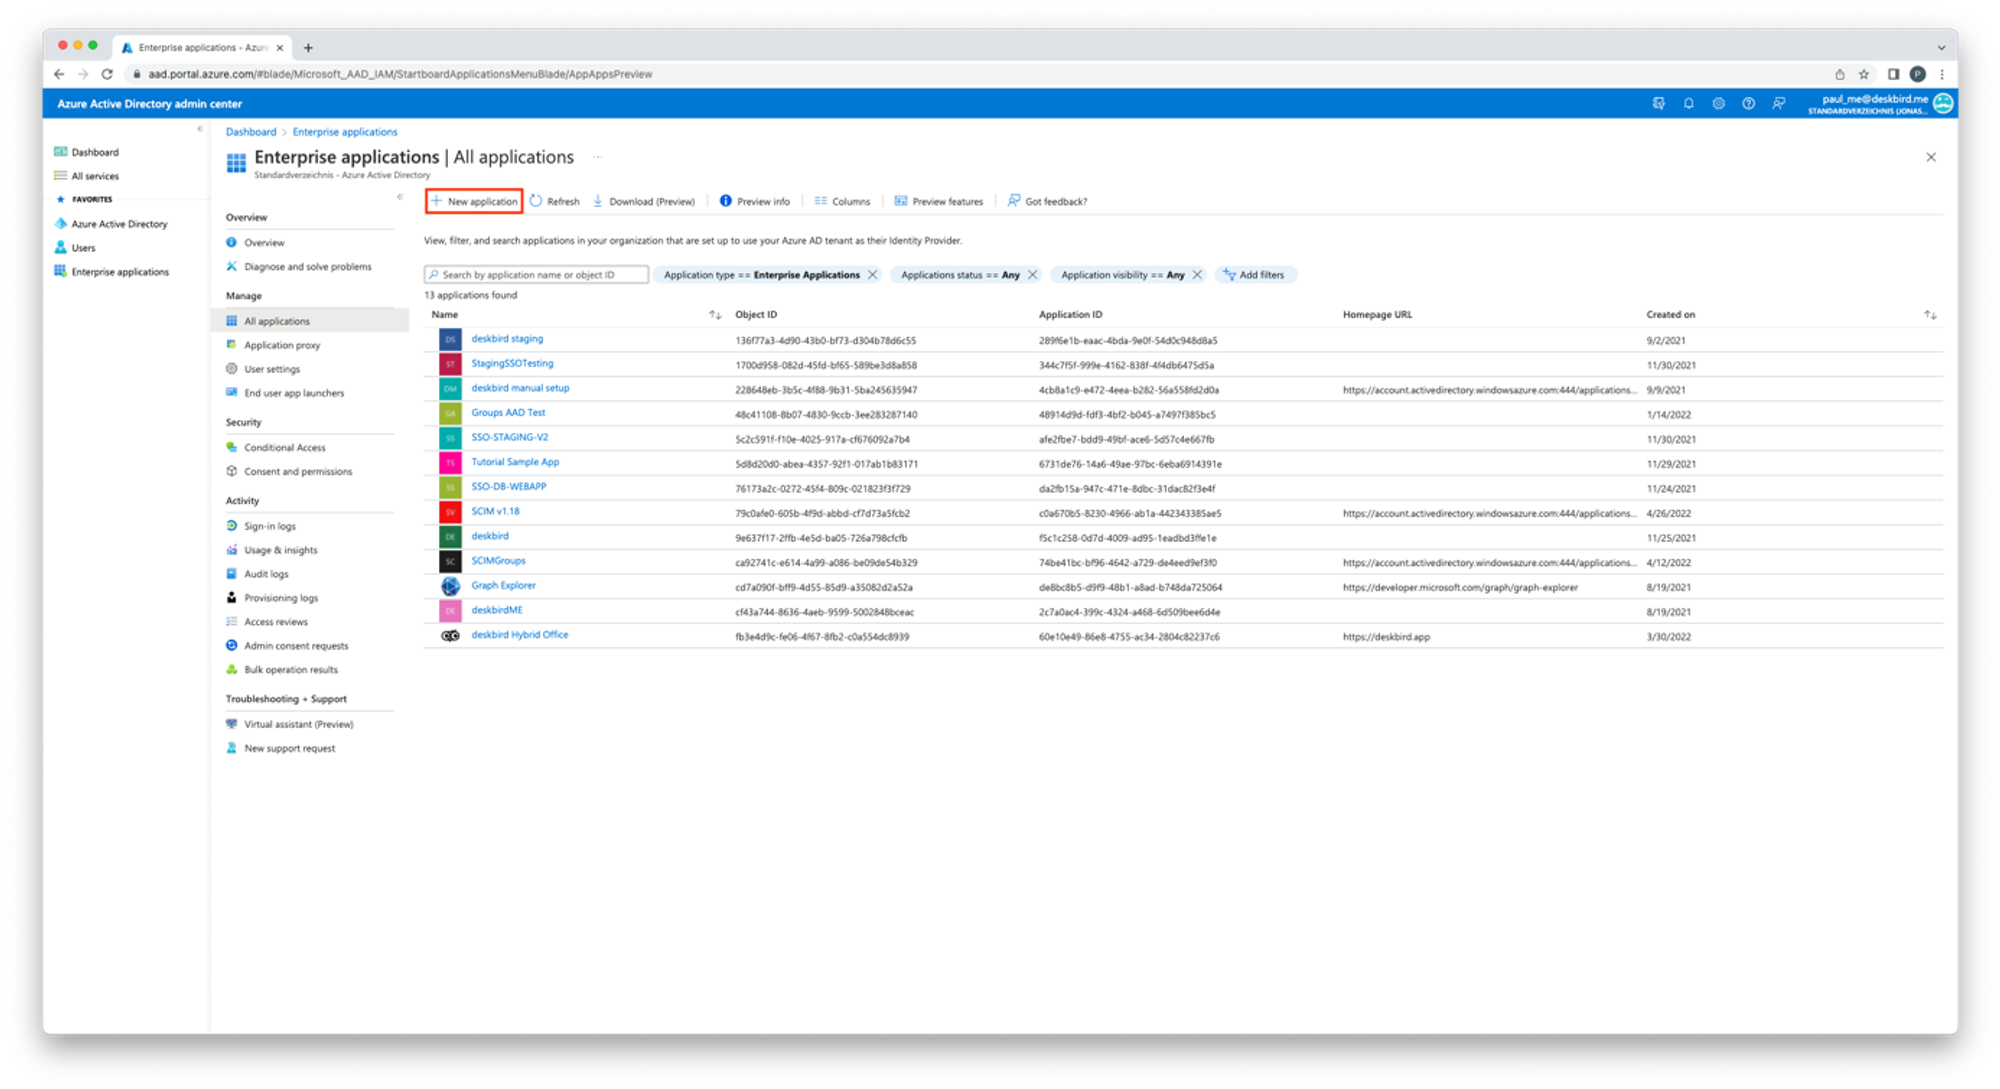Click the help question mark icon
2000x1089 pixels.
[1748, 103]
